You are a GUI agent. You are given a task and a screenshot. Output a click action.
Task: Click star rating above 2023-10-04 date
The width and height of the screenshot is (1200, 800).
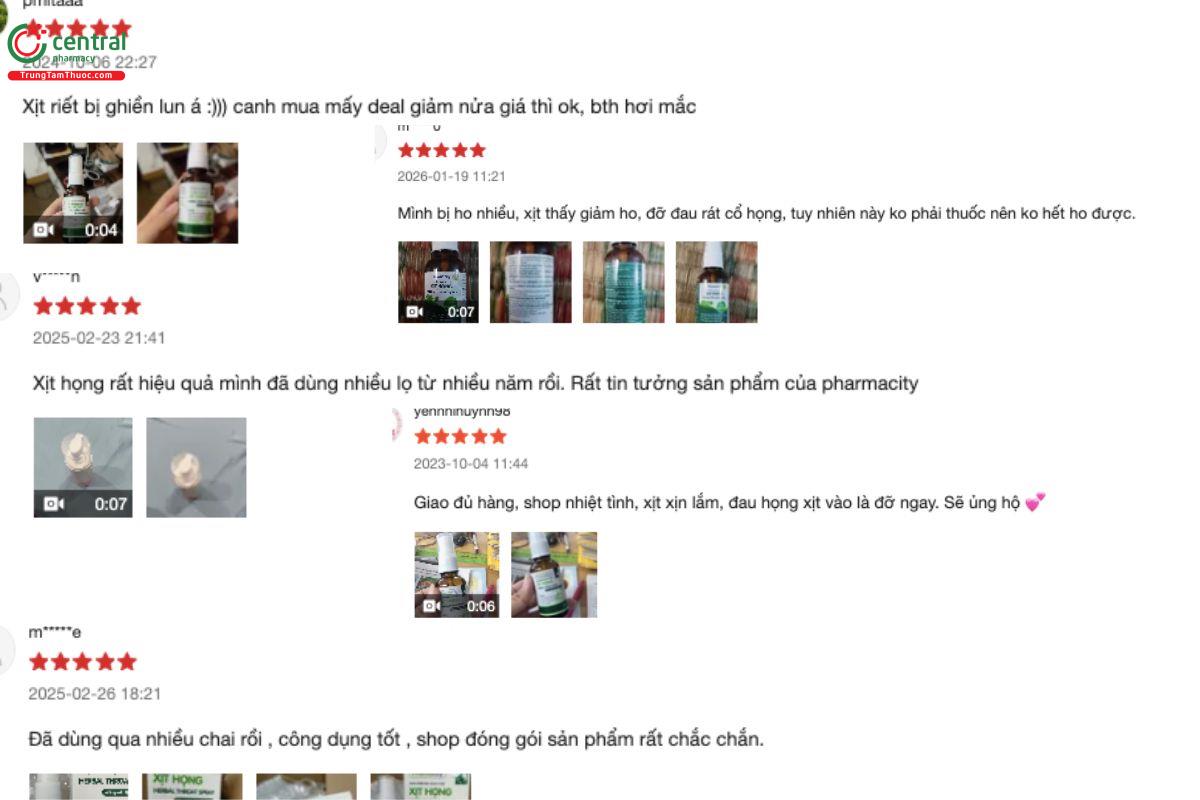pos(461,436)
